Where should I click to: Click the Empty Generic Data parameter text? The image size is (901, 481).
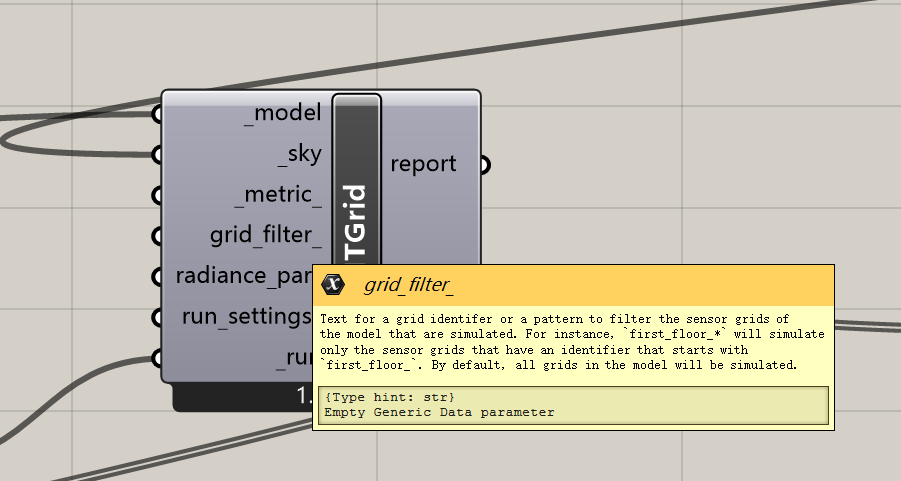[439, 412]
